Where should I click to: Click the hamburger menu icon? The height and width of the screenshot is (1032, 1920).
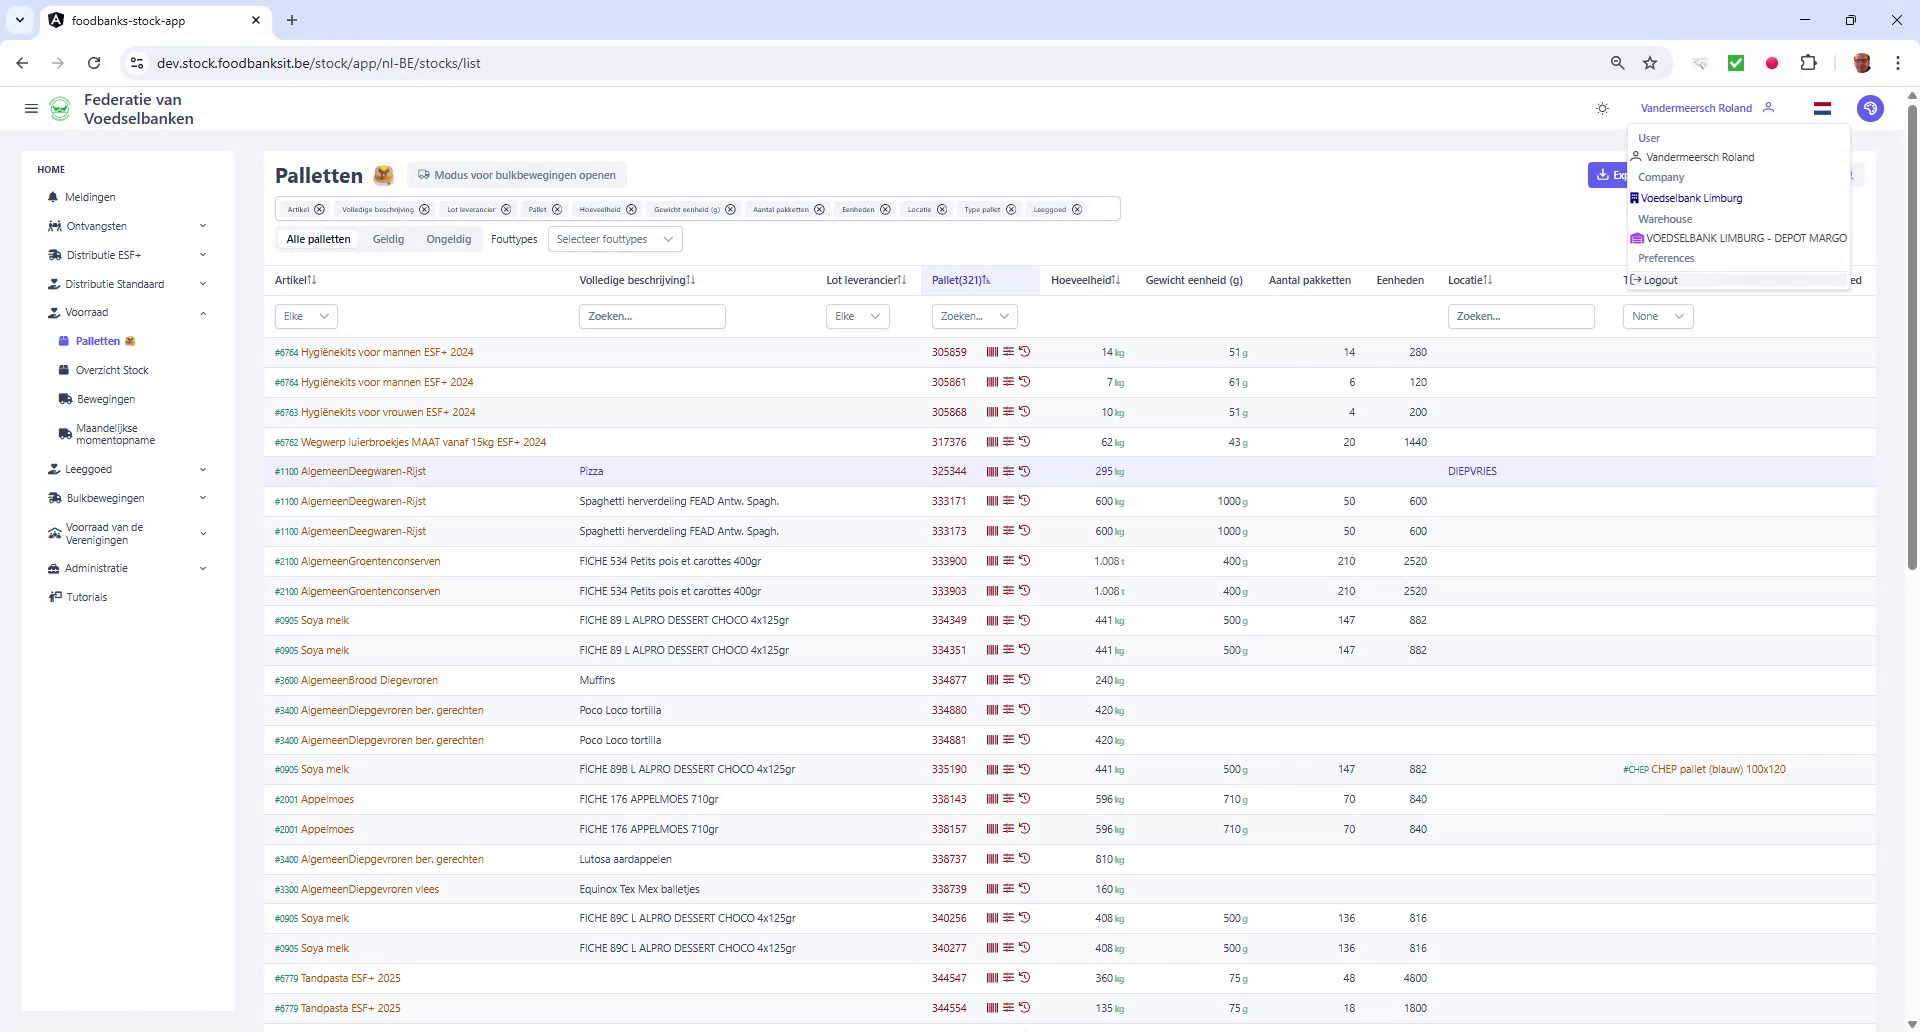coord(31,108)
